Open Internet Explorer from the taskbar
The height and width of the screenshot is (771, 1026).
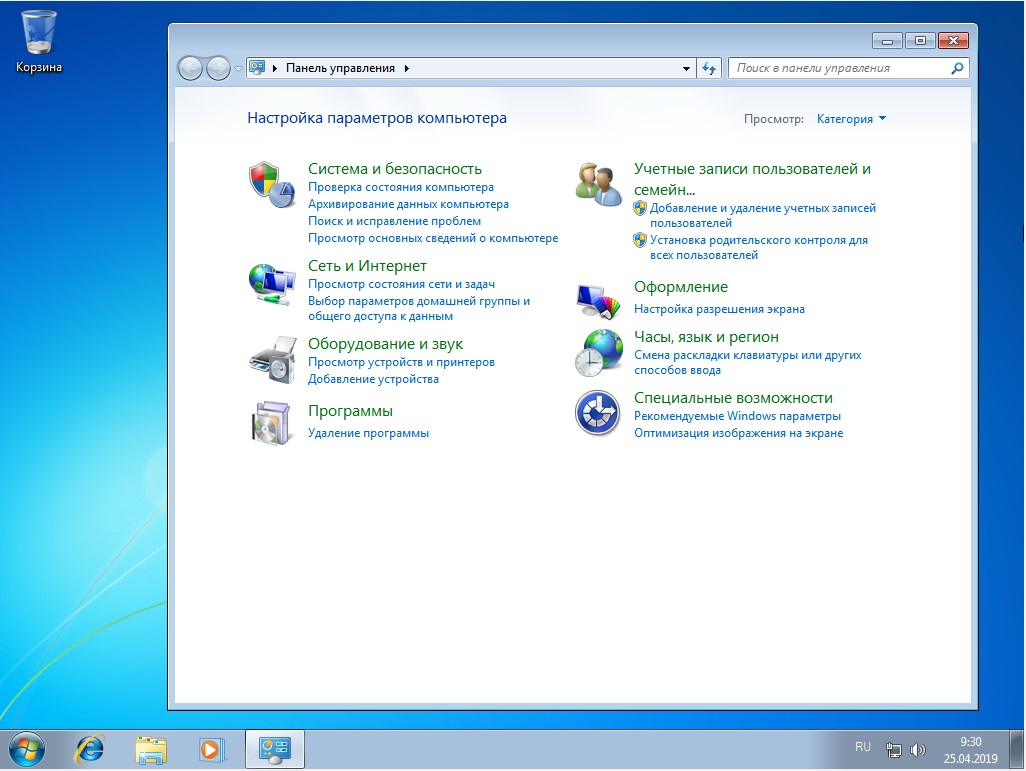pos(91,748)
